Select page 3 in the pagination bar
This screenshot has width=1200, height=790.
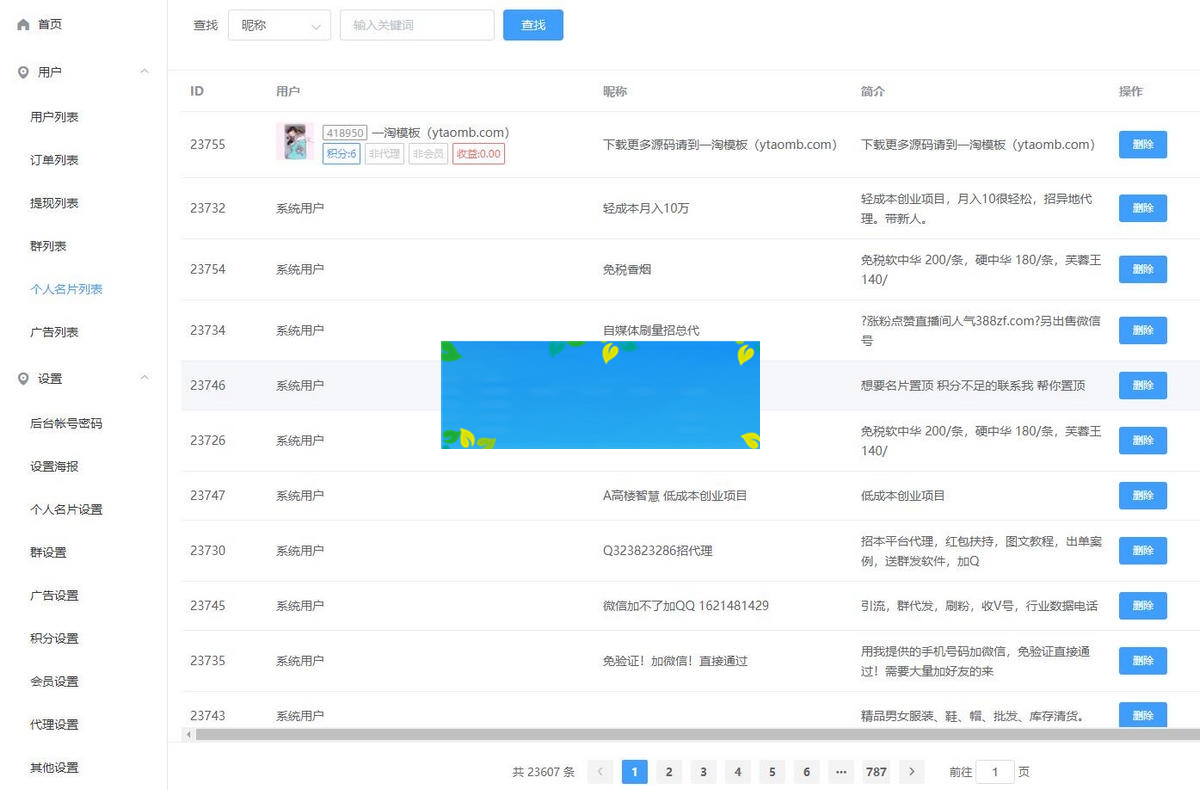point(703,771)
